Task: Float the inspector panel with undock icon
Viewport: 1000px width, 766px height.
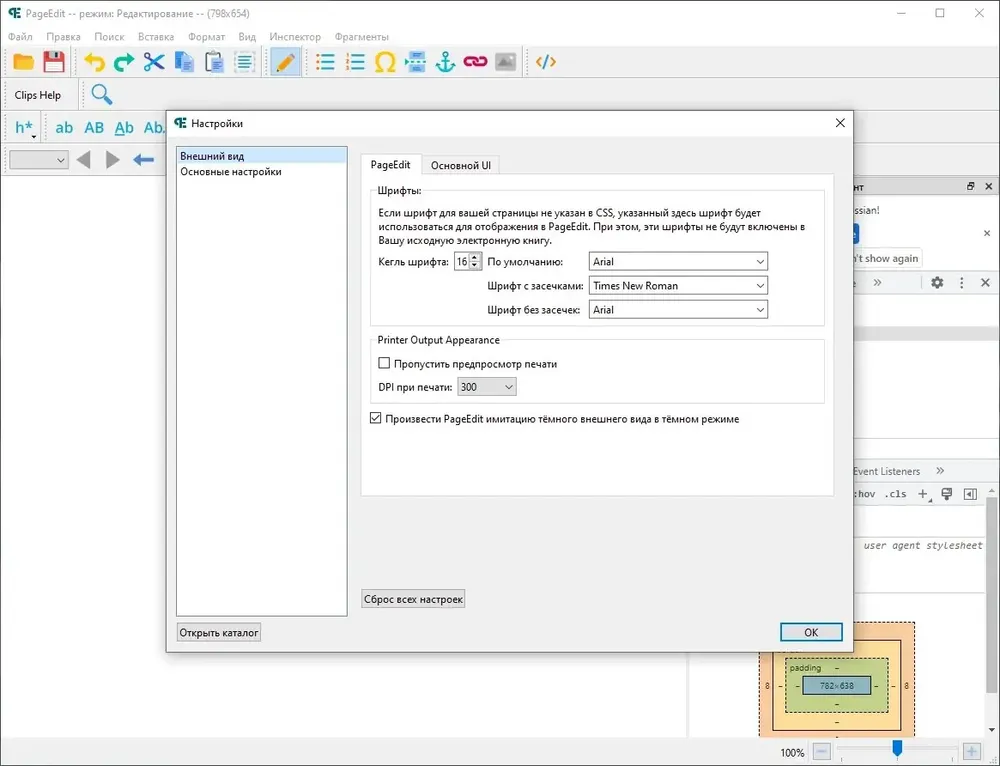Action: (x=970, y=186)
